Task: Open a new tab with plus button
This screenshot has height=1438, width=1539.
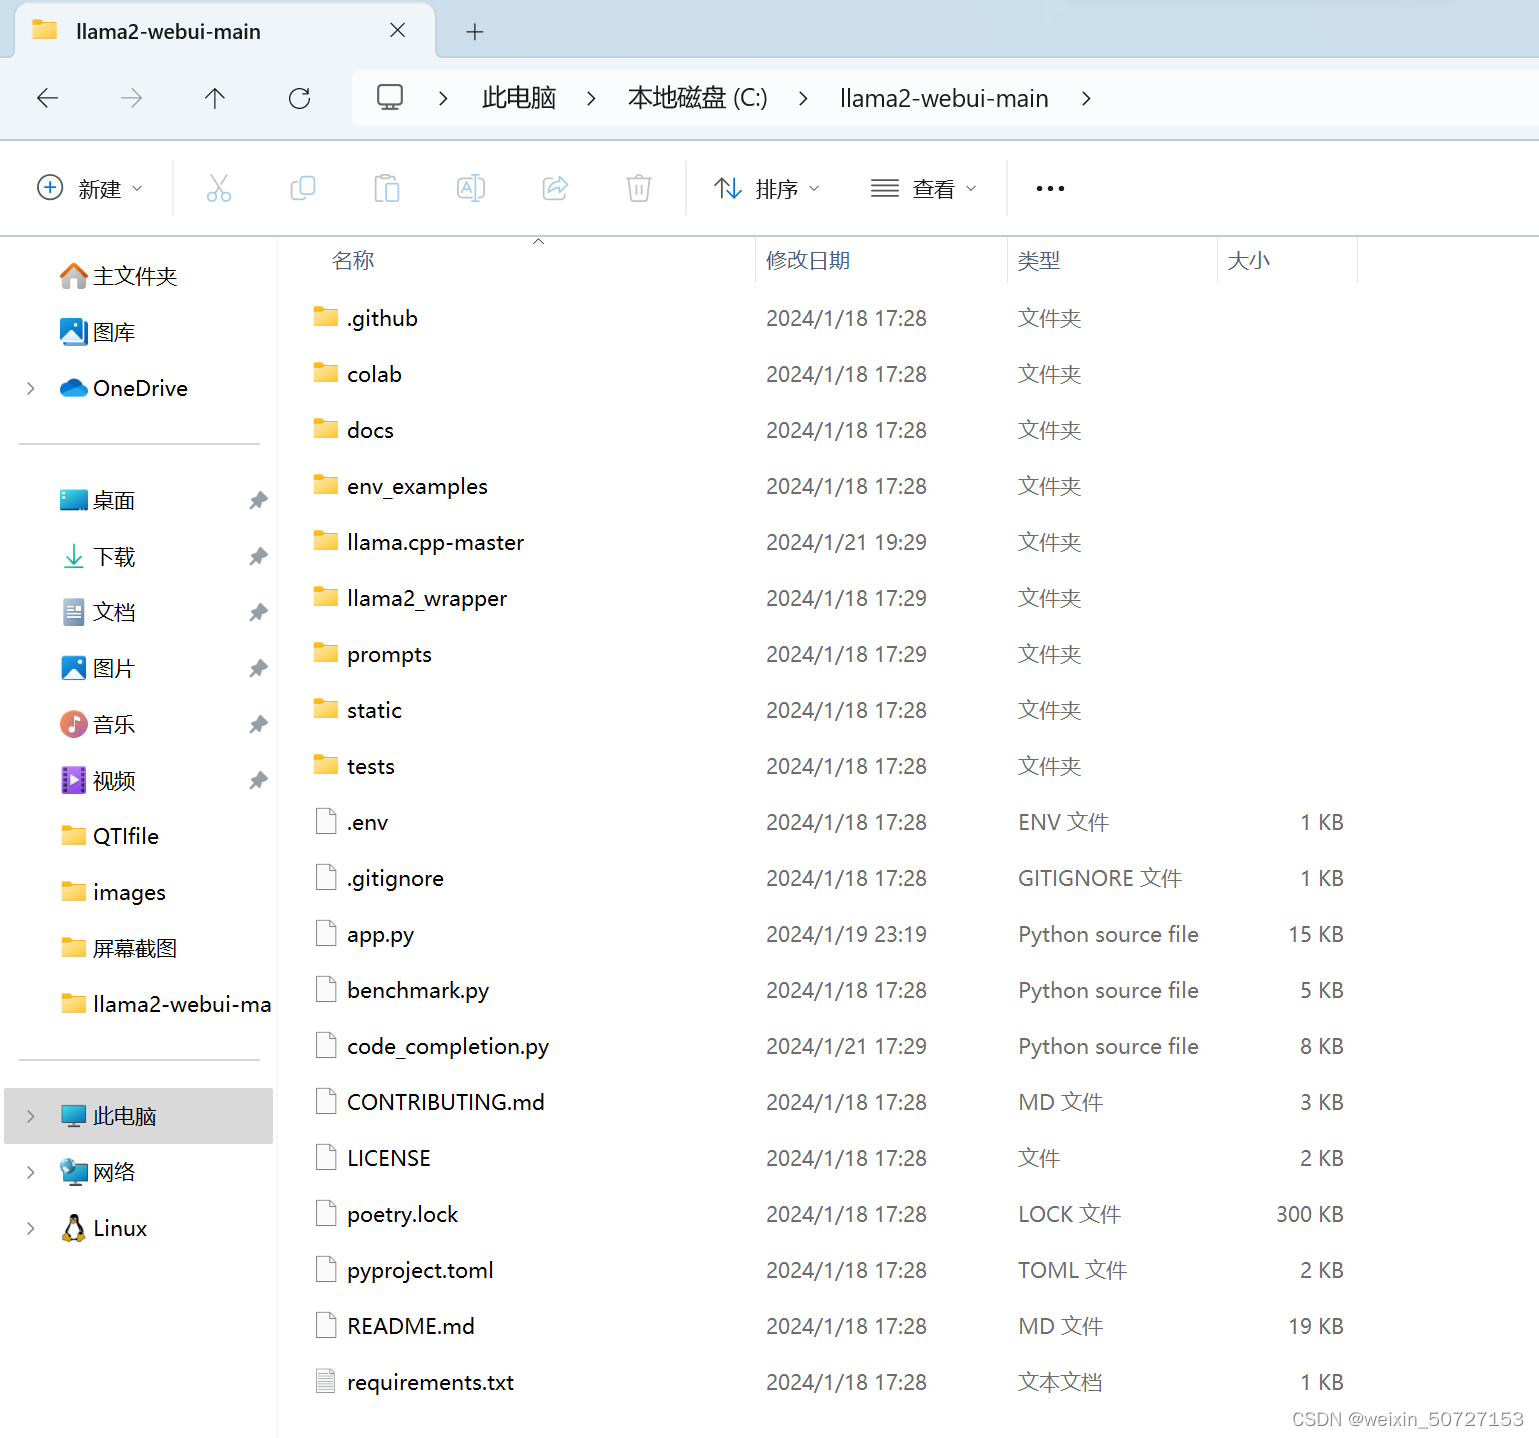Action: [x=475, y=32]
